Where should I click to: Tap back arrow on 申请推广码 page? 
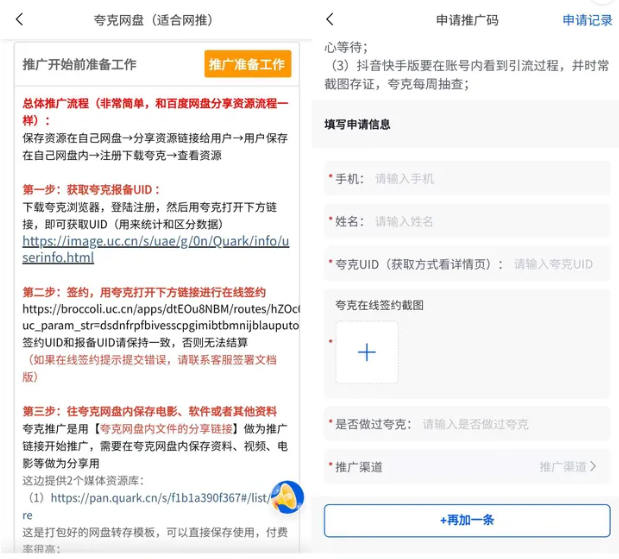(330, 19)
